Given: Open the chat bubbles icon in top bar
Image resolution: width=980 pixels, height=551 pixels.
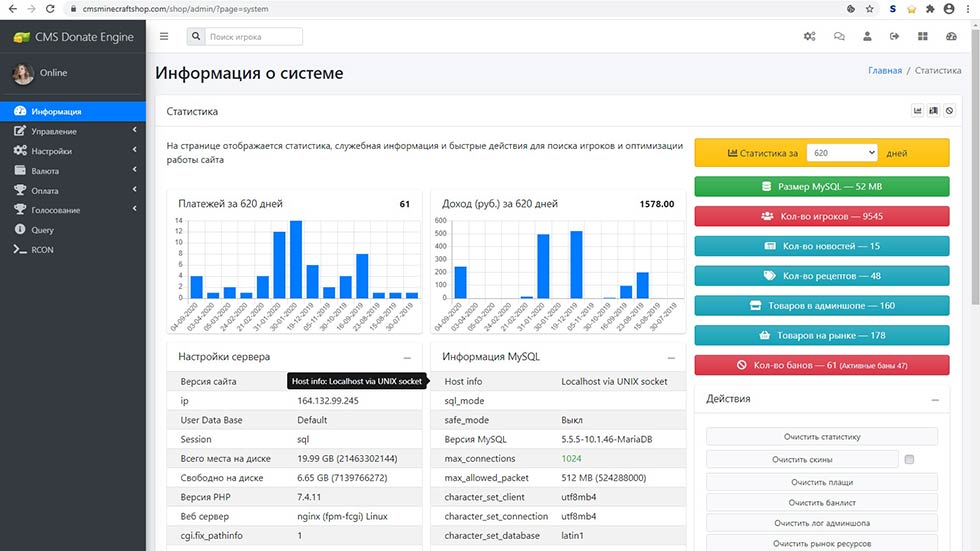Looking at the screenshot, I should click(x=839, y=37).
